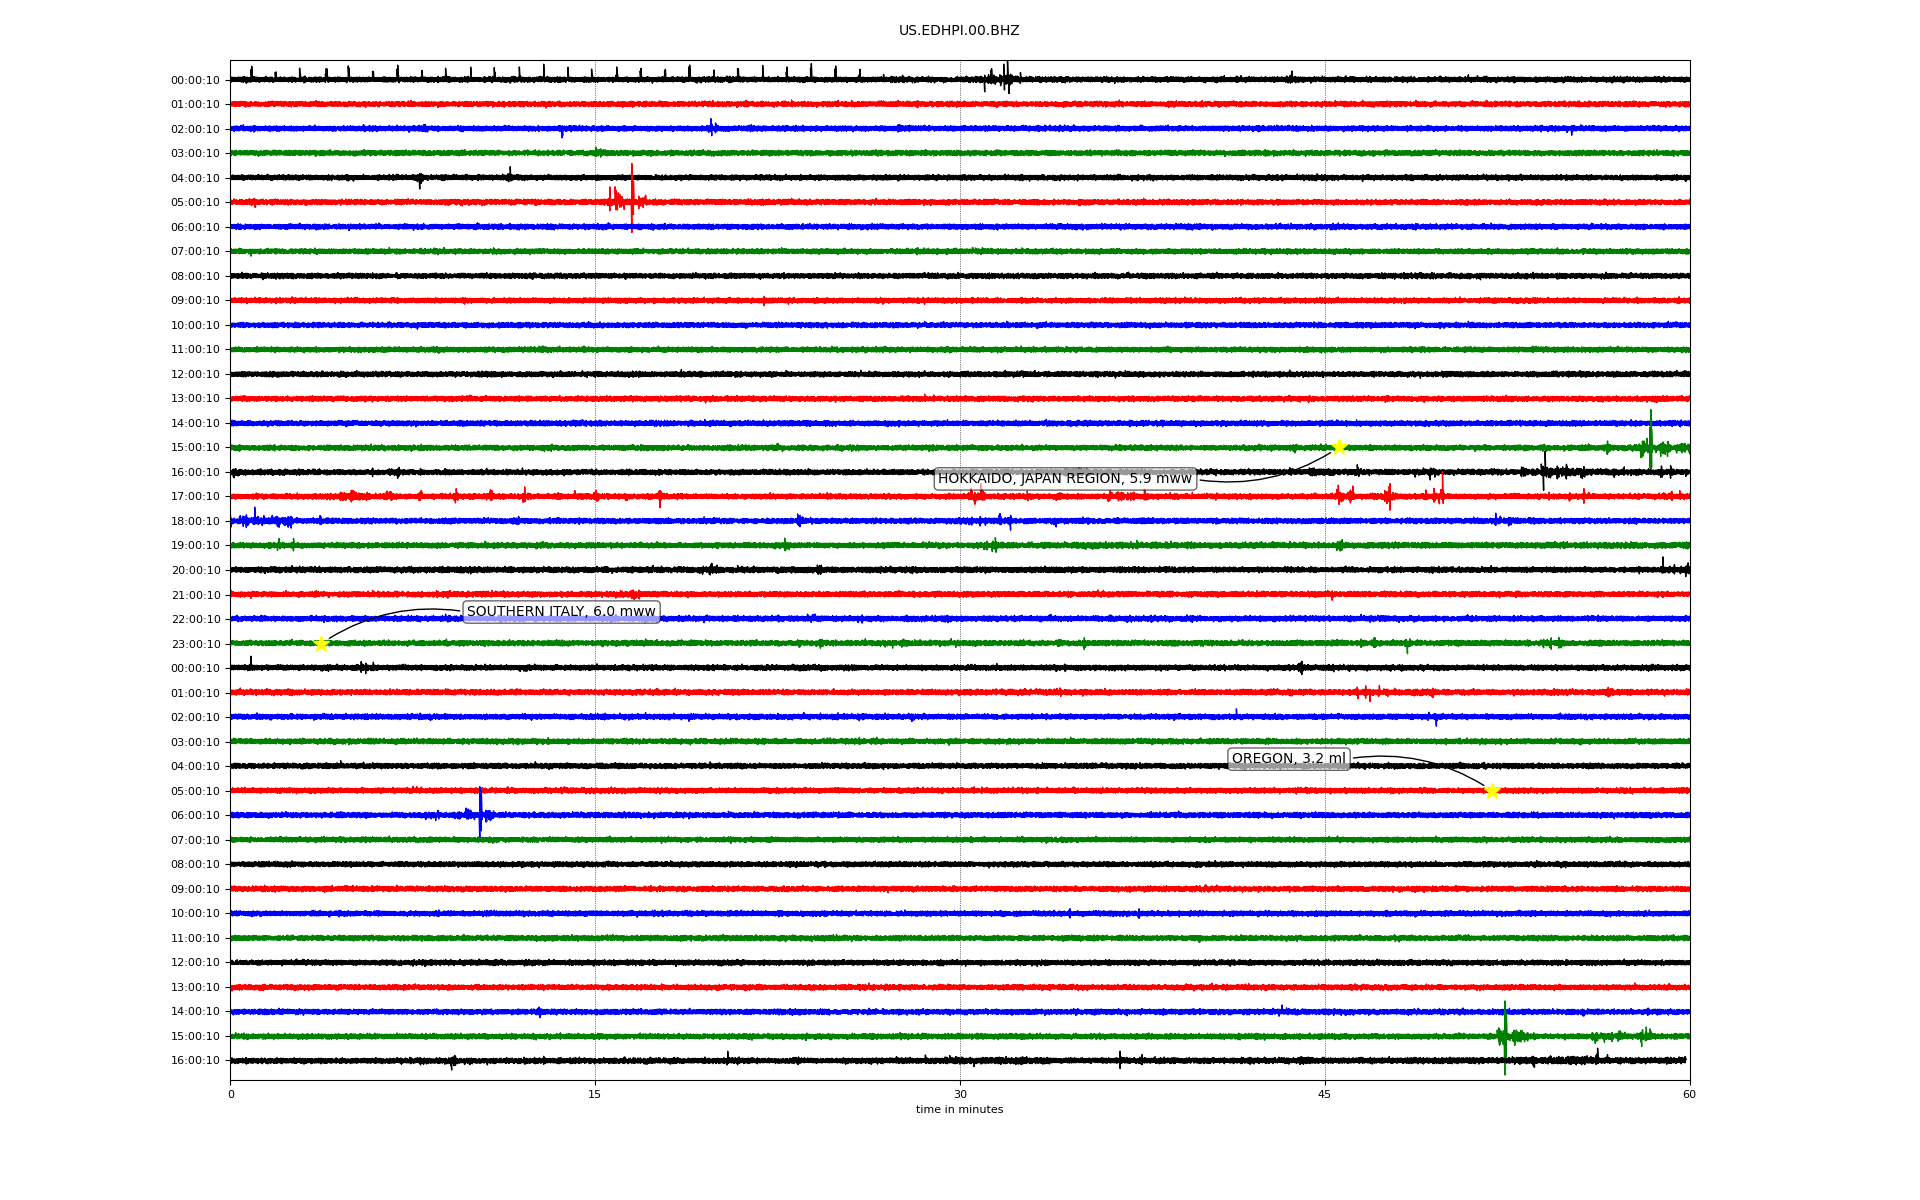Click the US.EDHPI.00.BHZ plot title

pos(959,31)
